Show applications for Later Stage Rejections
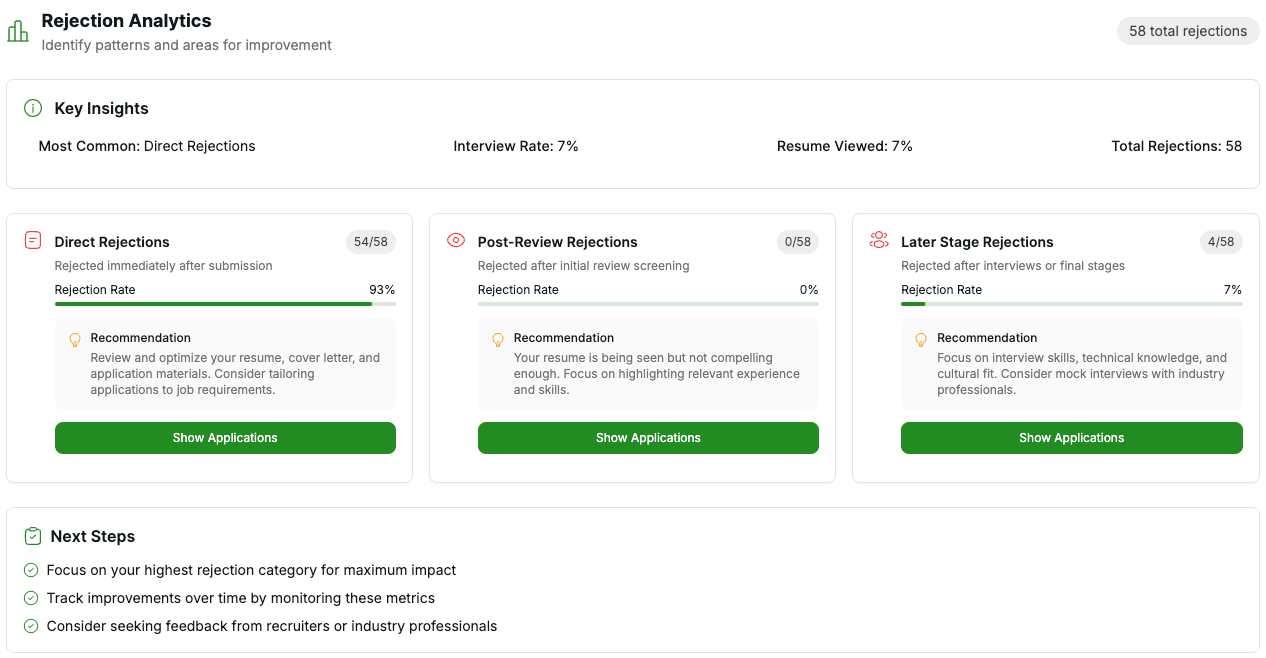 1071,438
